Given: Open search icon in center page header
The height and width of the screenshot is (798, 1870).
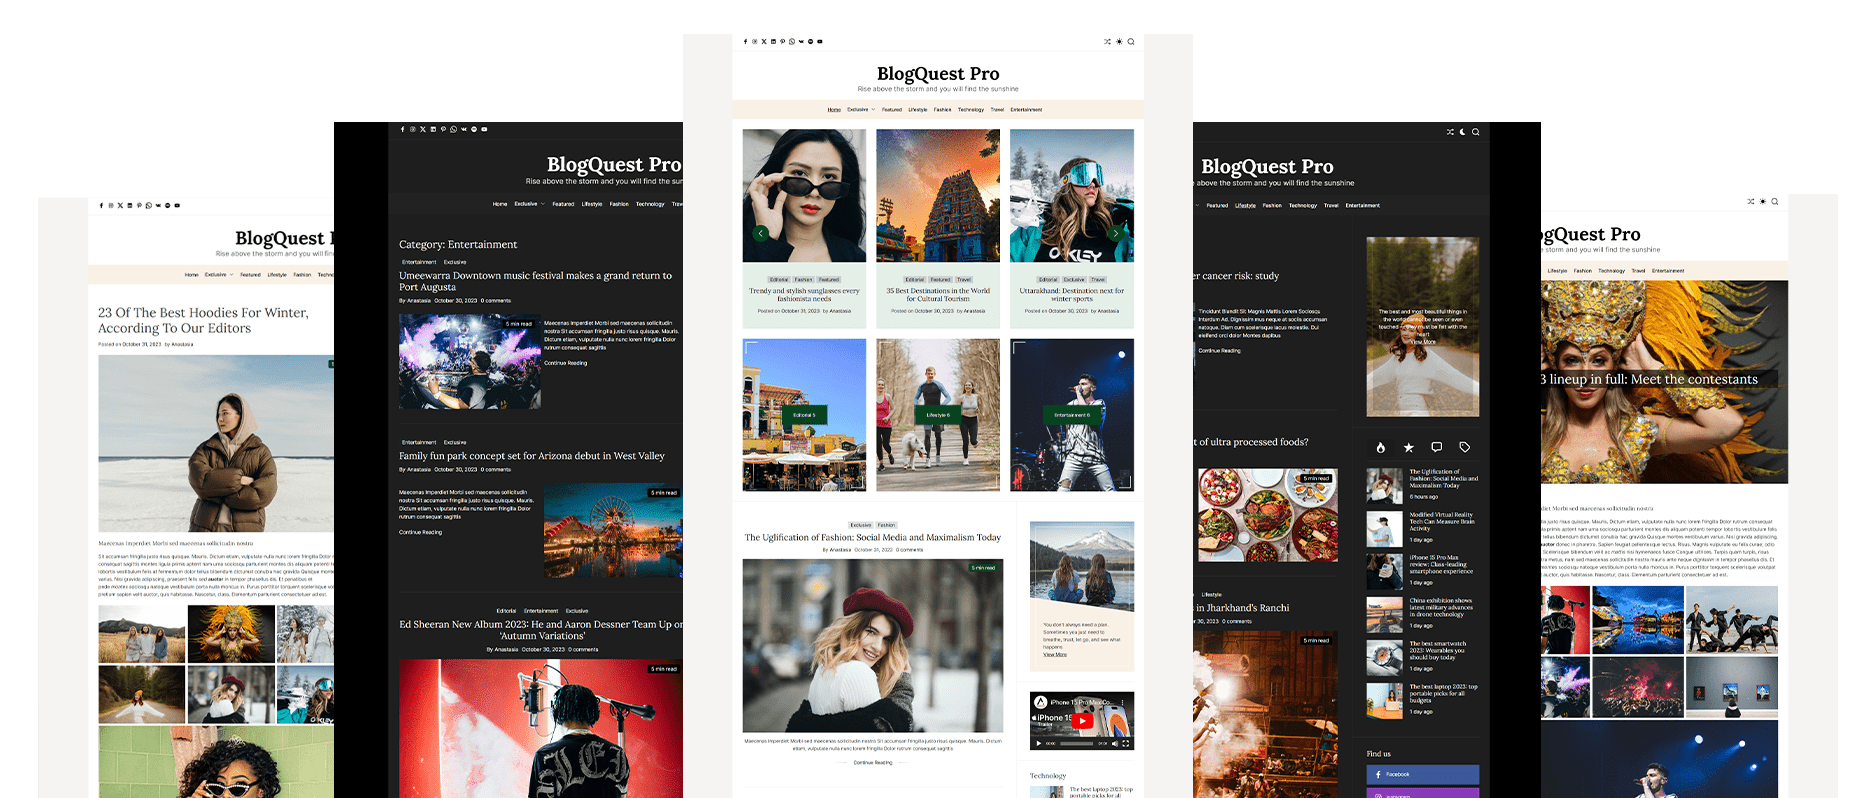Looking at the screenshot, I should pyautogui.click(x=1131, y=42).
